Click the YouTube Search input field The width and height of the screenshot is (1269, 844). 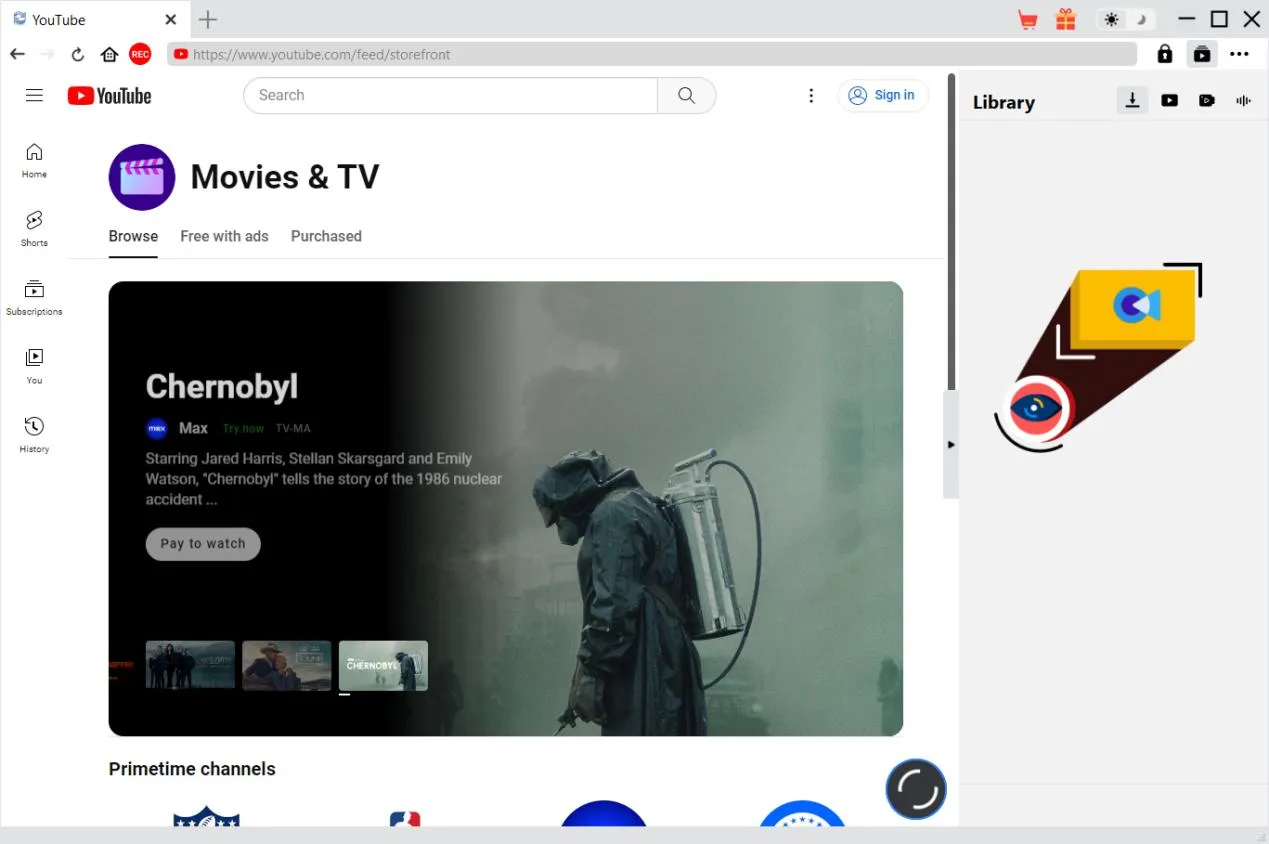point(450,95)
